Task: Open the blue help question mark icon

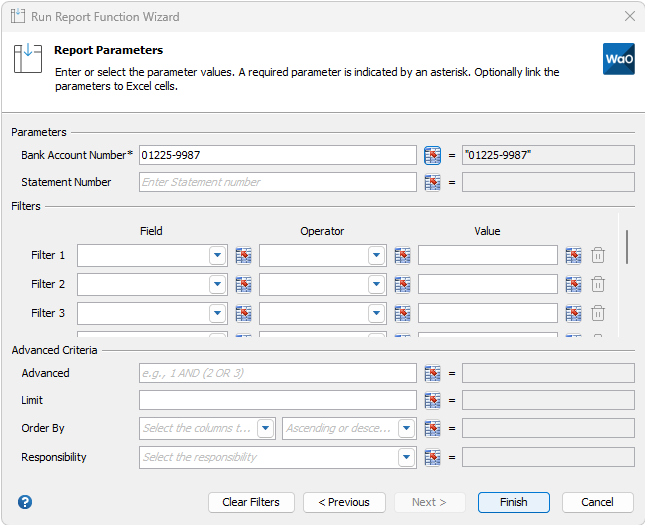Action: (x=25, y=502)
